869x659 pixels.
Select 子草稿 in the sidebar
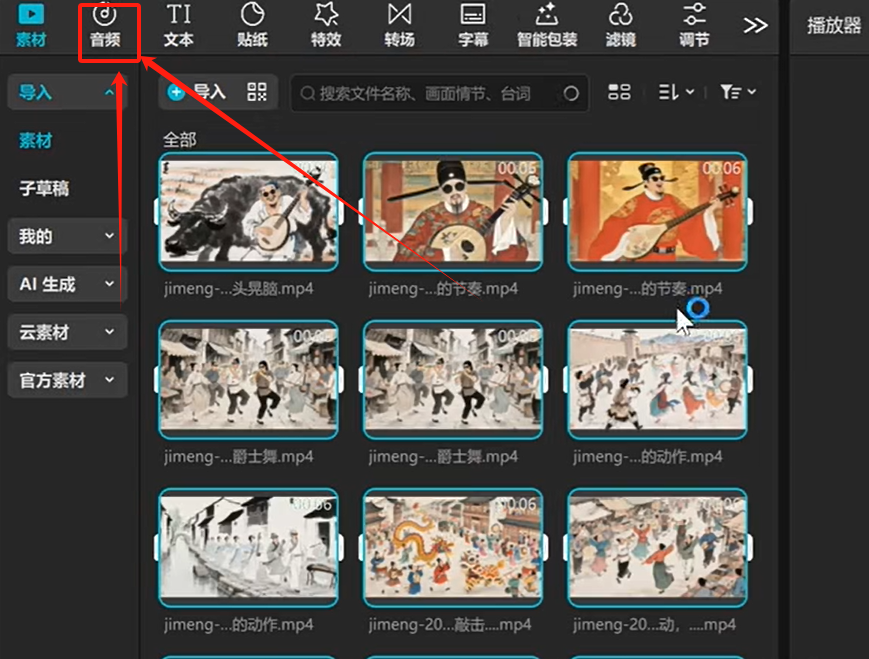coord(44,188)
